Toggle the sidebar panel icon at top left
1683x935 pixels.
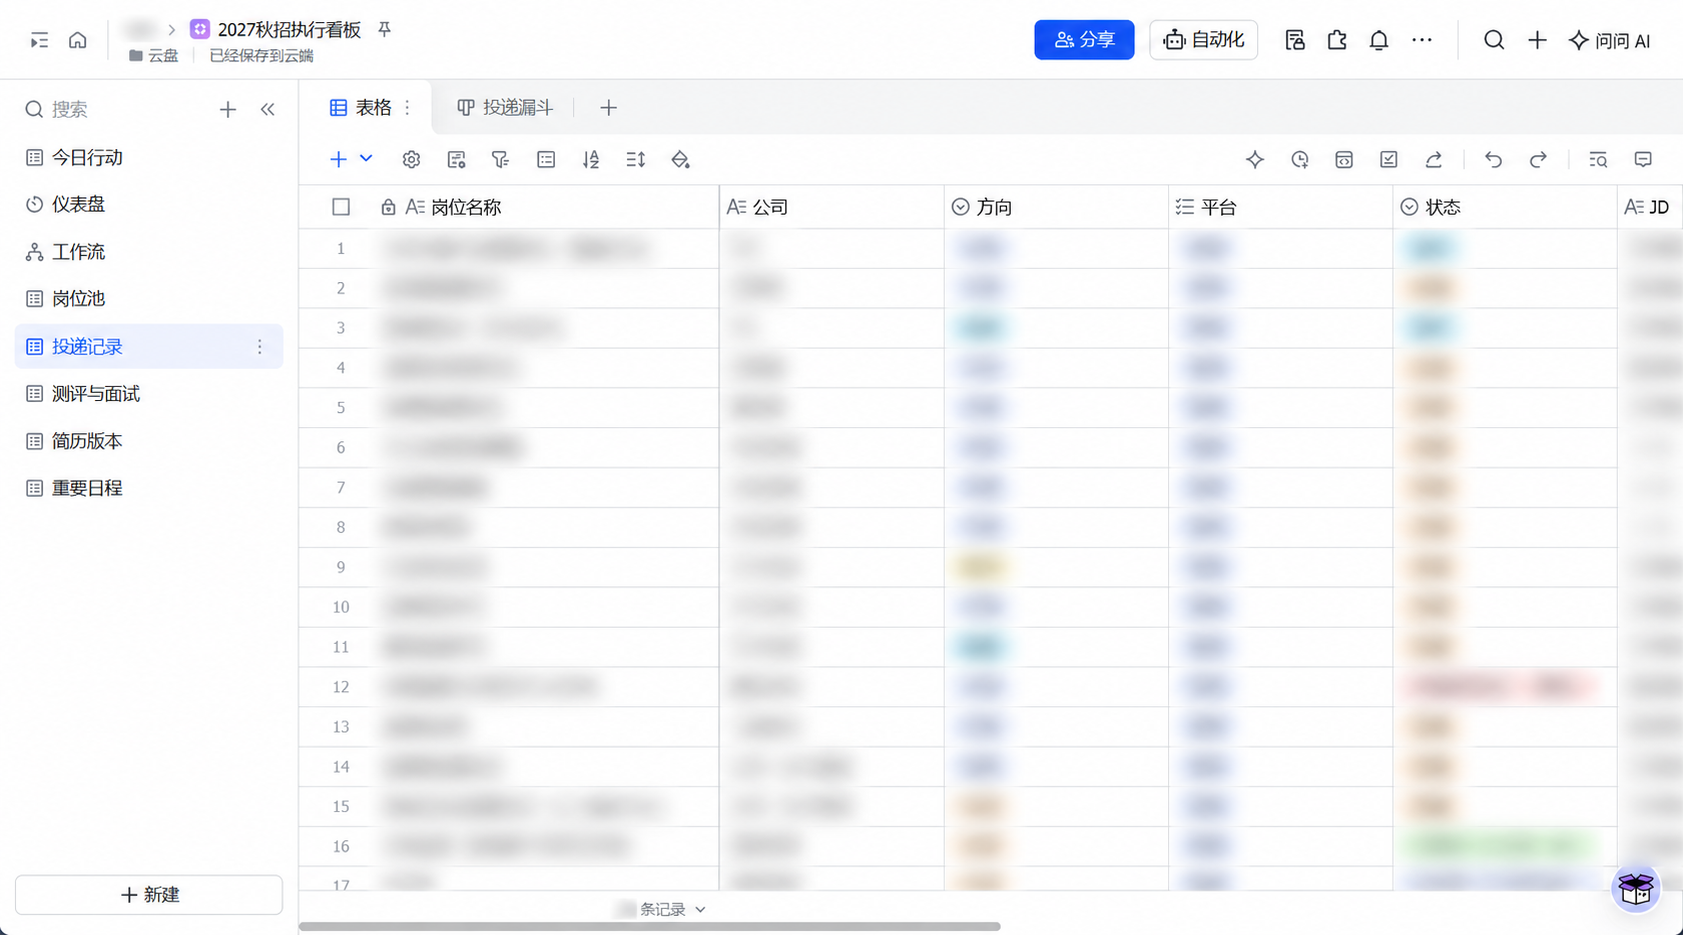click(x=39, y=41)
